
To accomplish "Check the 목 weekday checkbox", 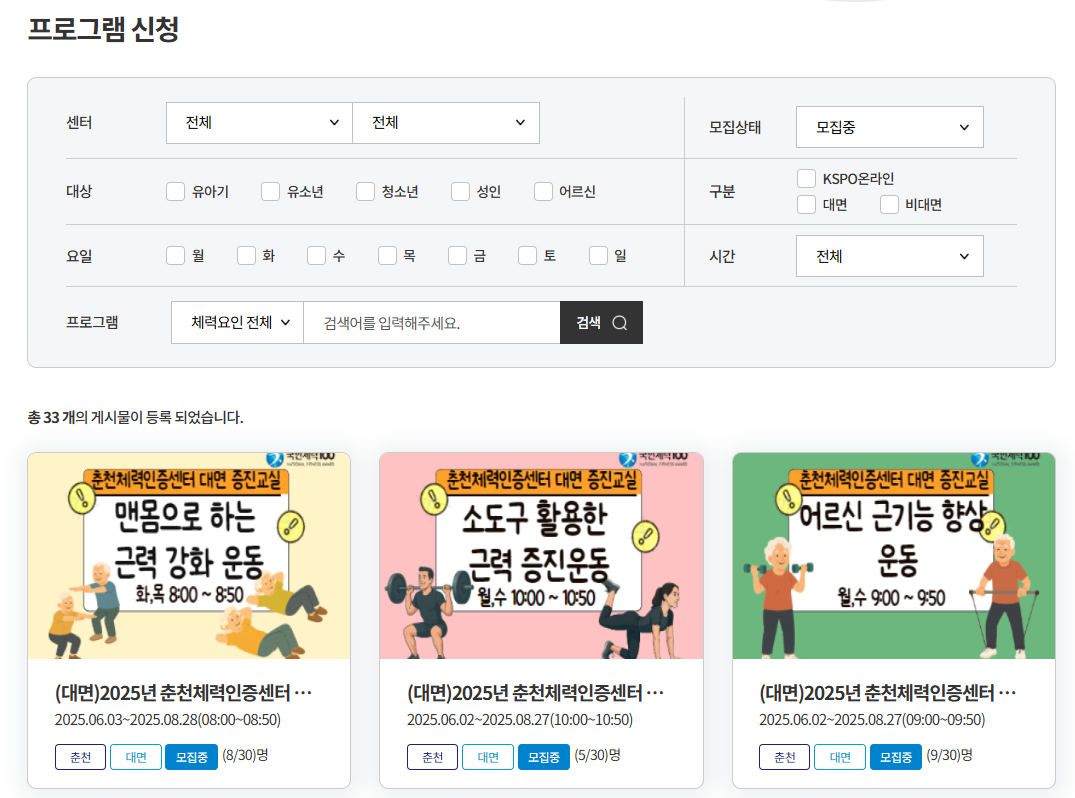I will point(387,256).
